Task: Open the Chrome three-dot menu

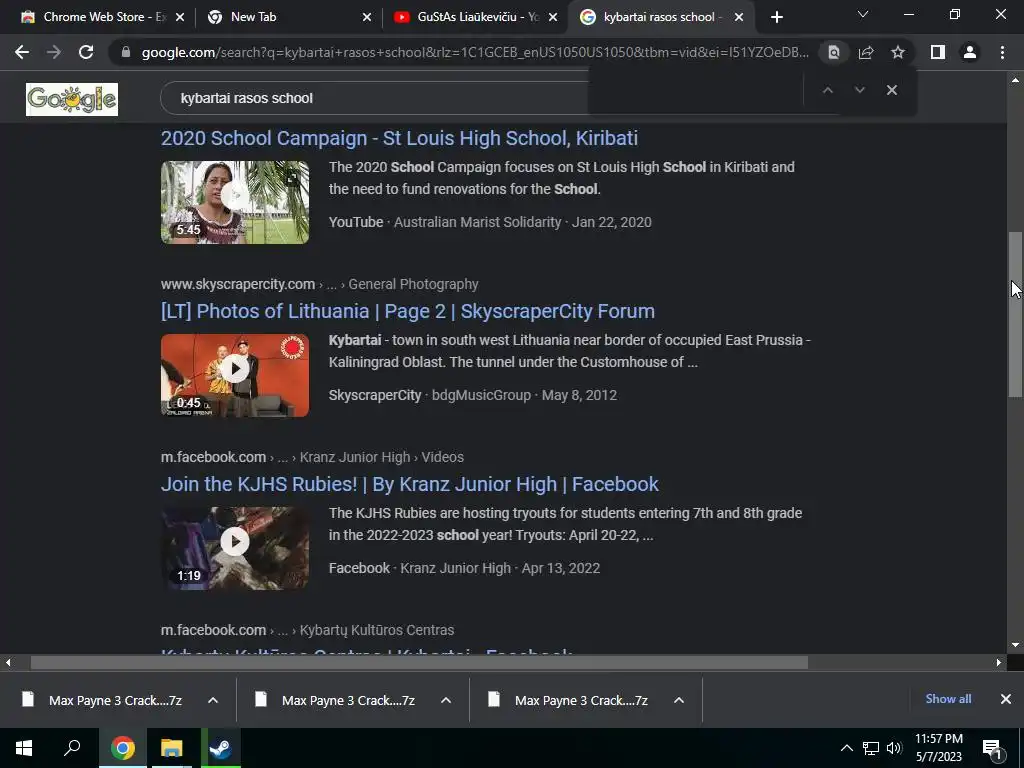Action: click(x=1002, y=52)
